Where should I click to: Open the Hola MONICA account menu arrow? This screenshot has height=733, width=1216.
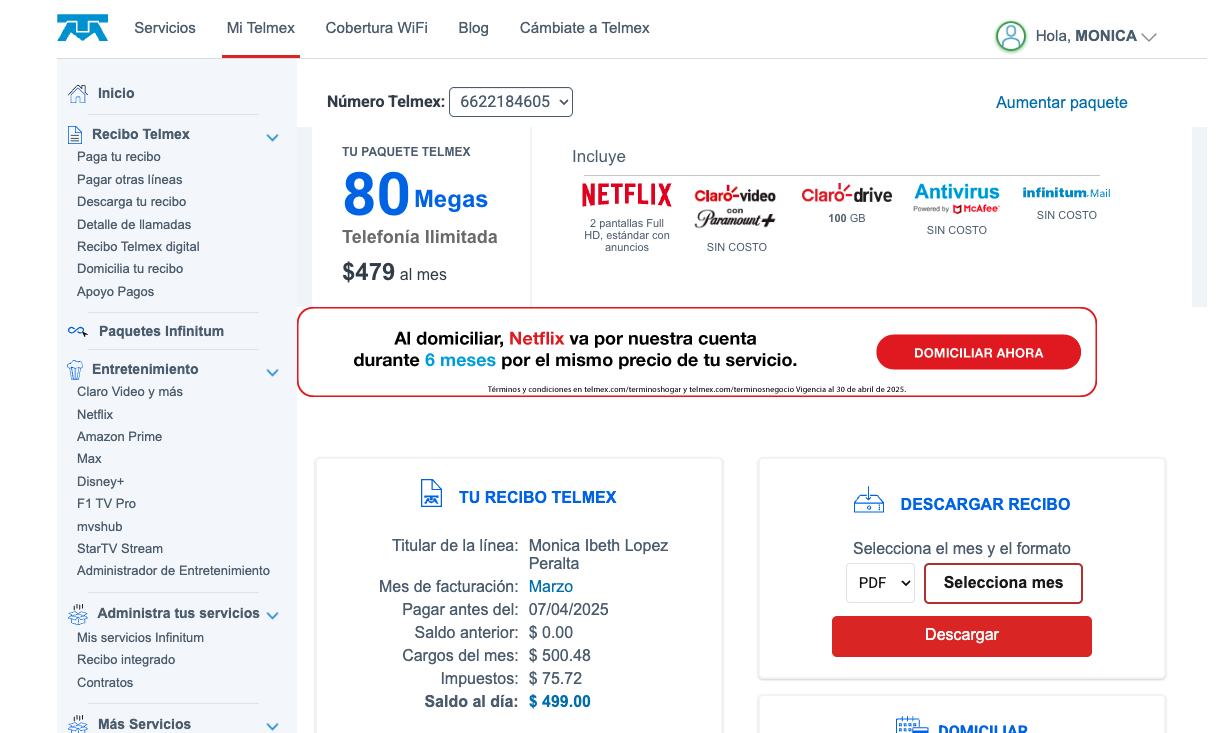[1149, 37]
